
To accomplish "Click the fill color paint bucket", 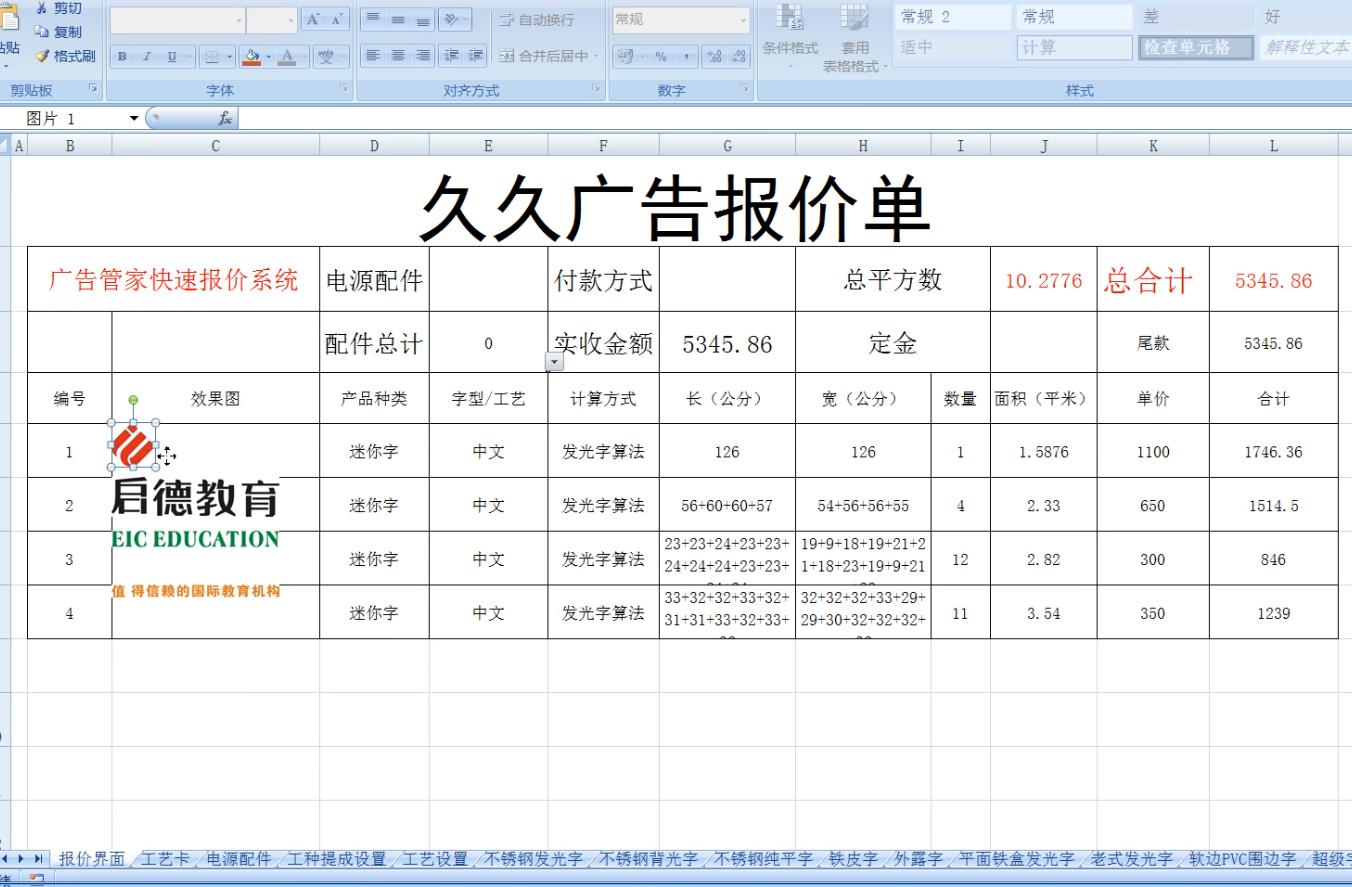I will [251, 57].
